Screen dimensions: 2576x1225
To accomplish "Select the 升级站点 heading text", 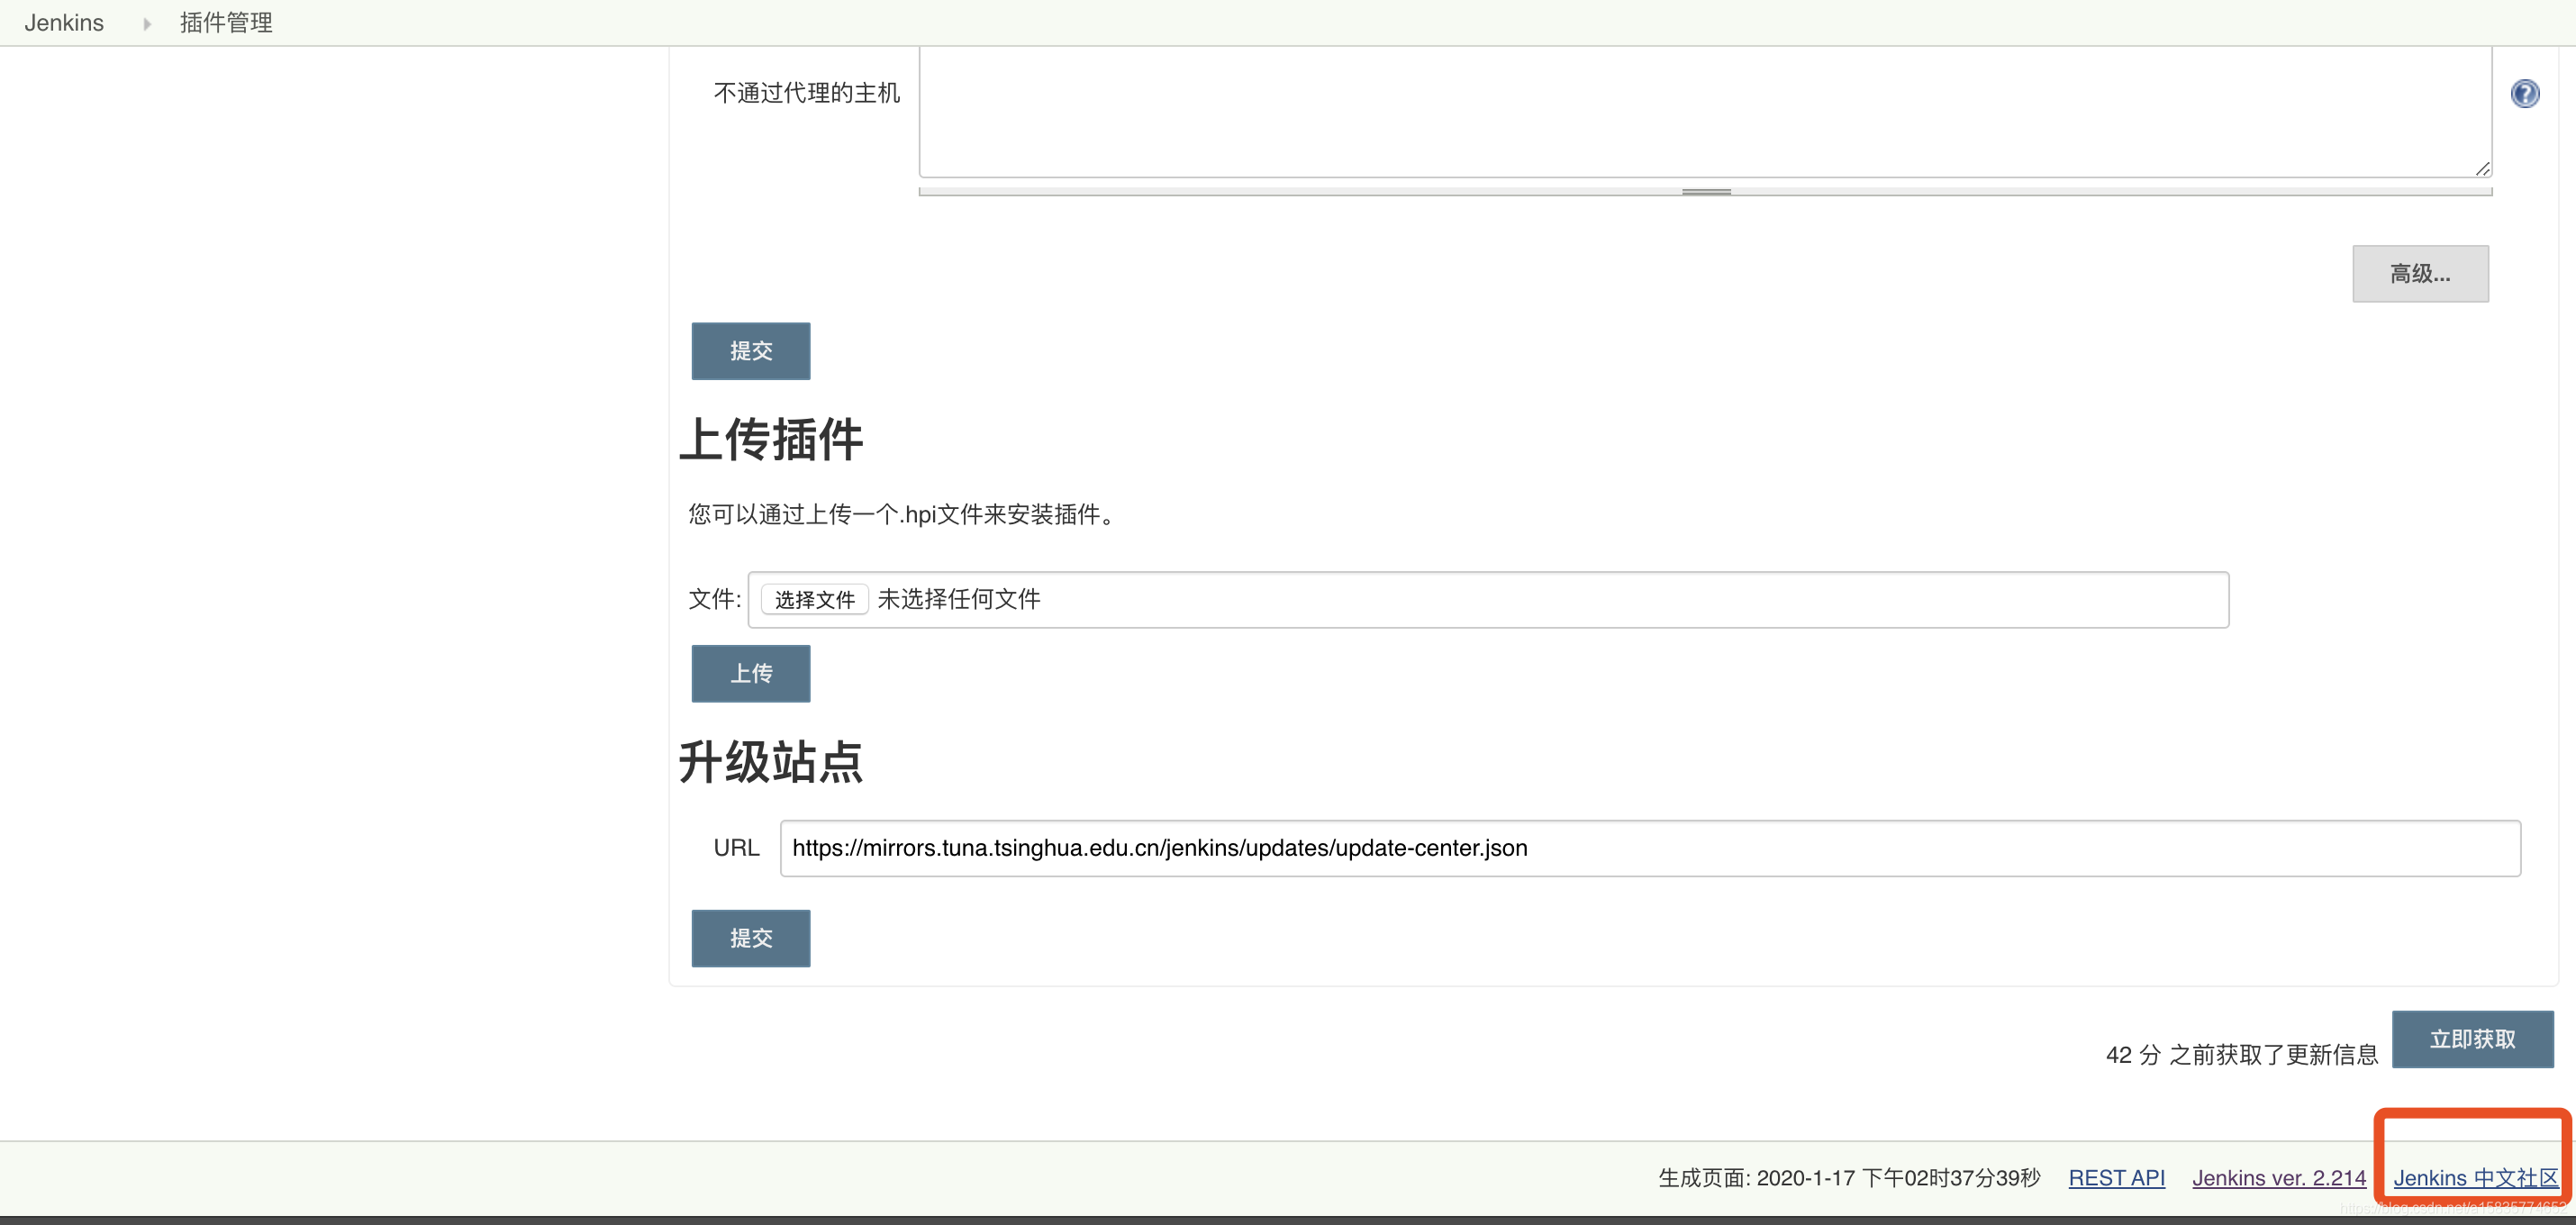I will (771, 762).
